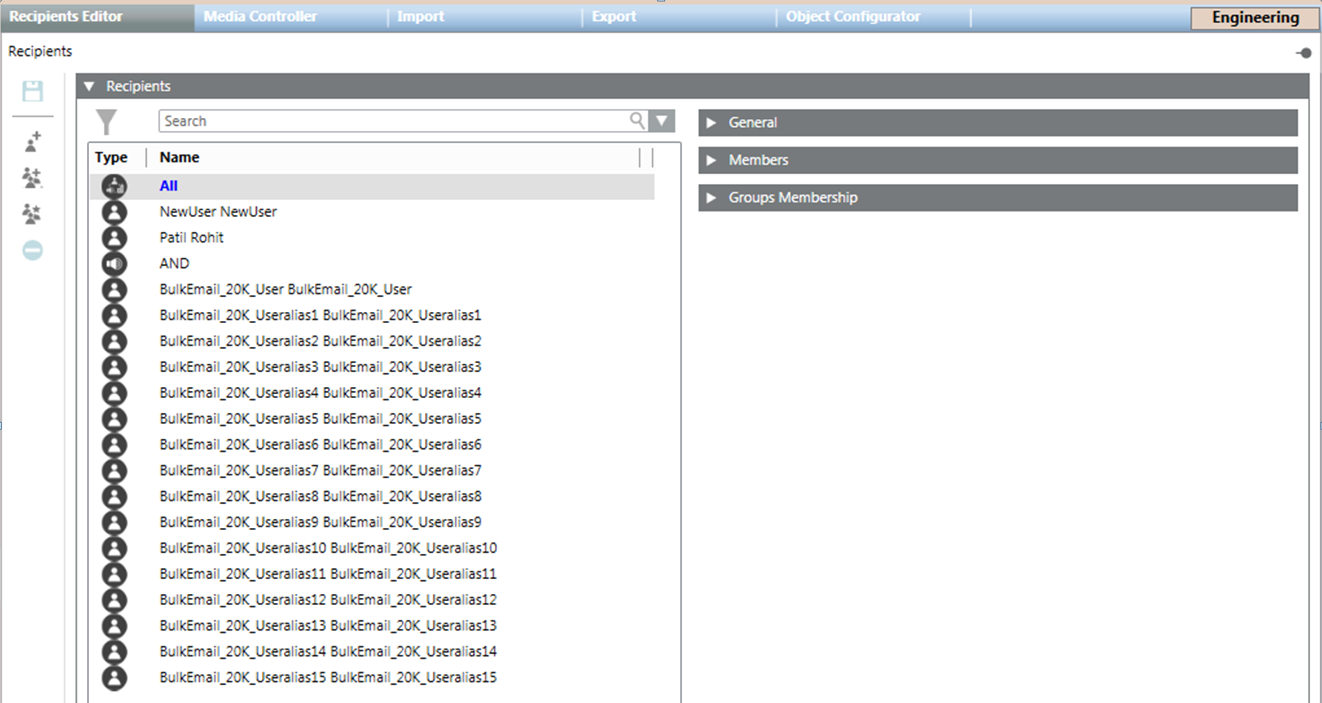Click the magnifier icon in search box

point(637,121)
